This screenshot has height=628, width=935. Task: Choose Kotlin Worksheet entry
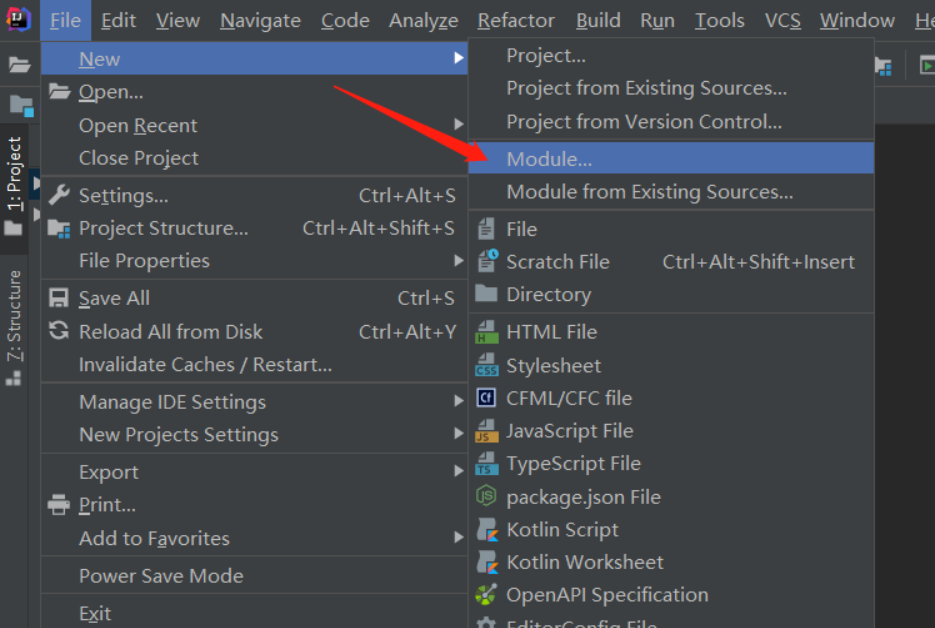click(671, 562)
